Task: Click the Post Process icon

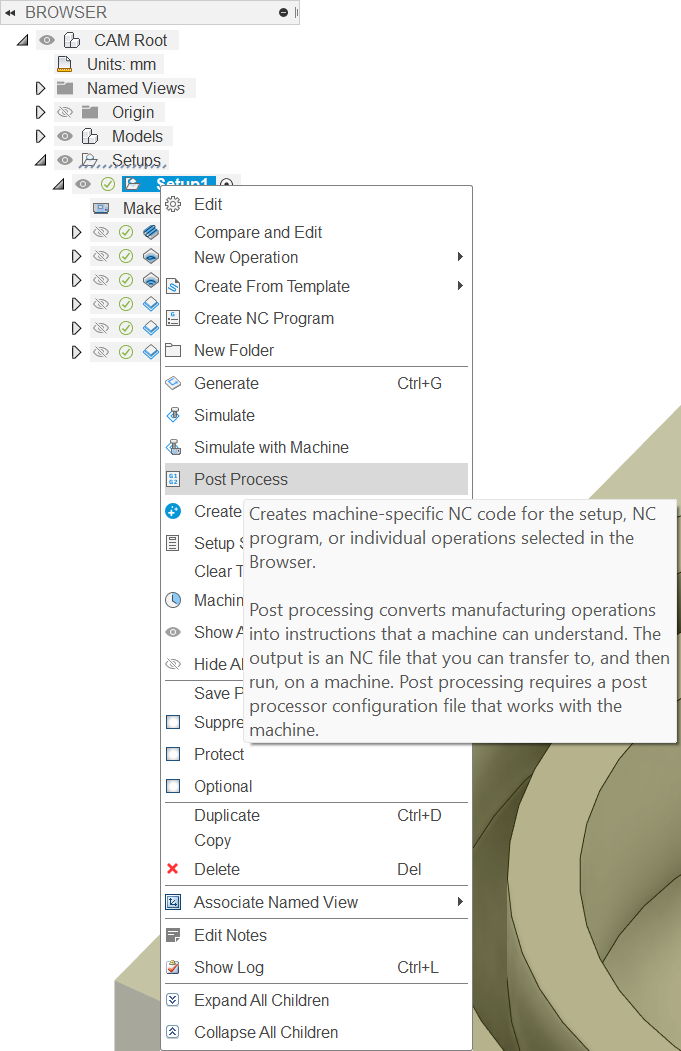Action: click(173, 479)
